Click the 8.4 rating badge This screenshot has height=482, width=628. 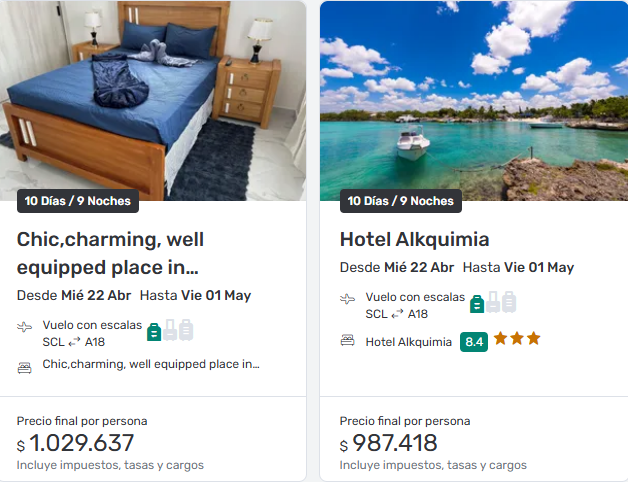[x=474, y=342]
